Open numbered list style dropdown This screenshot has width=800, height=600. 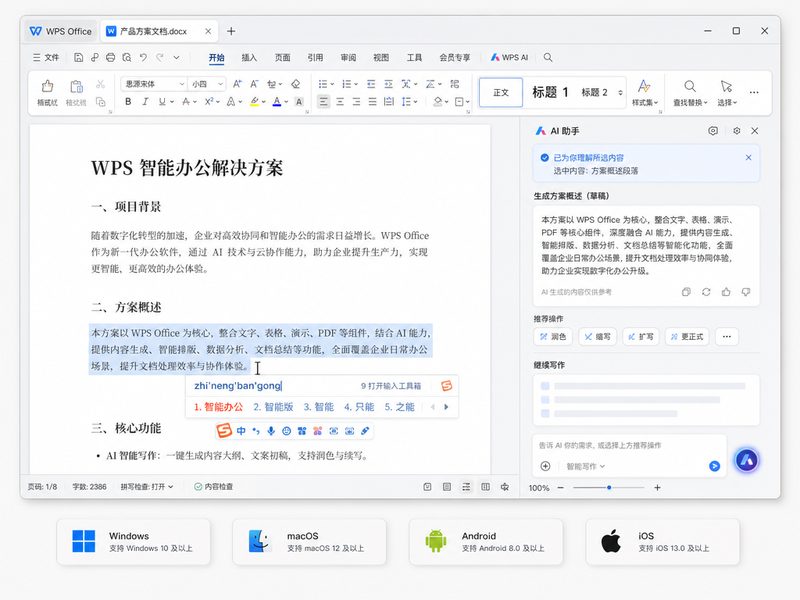(356, 84)
